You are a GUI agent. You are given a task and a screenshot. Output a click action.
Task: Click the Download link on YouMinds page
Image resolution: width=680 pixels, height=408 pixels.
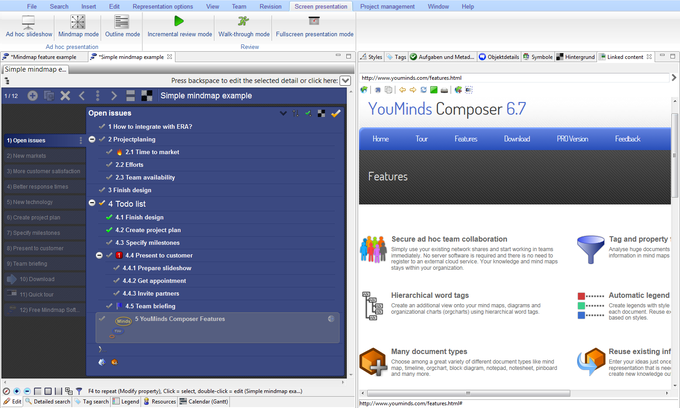[517, 139]
